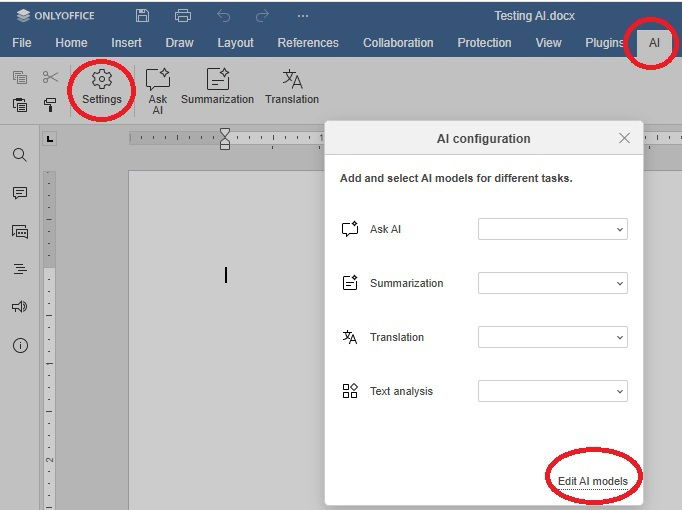Open the About info icon in sidebar
The image size is (682, 510).
pos(20,345)
